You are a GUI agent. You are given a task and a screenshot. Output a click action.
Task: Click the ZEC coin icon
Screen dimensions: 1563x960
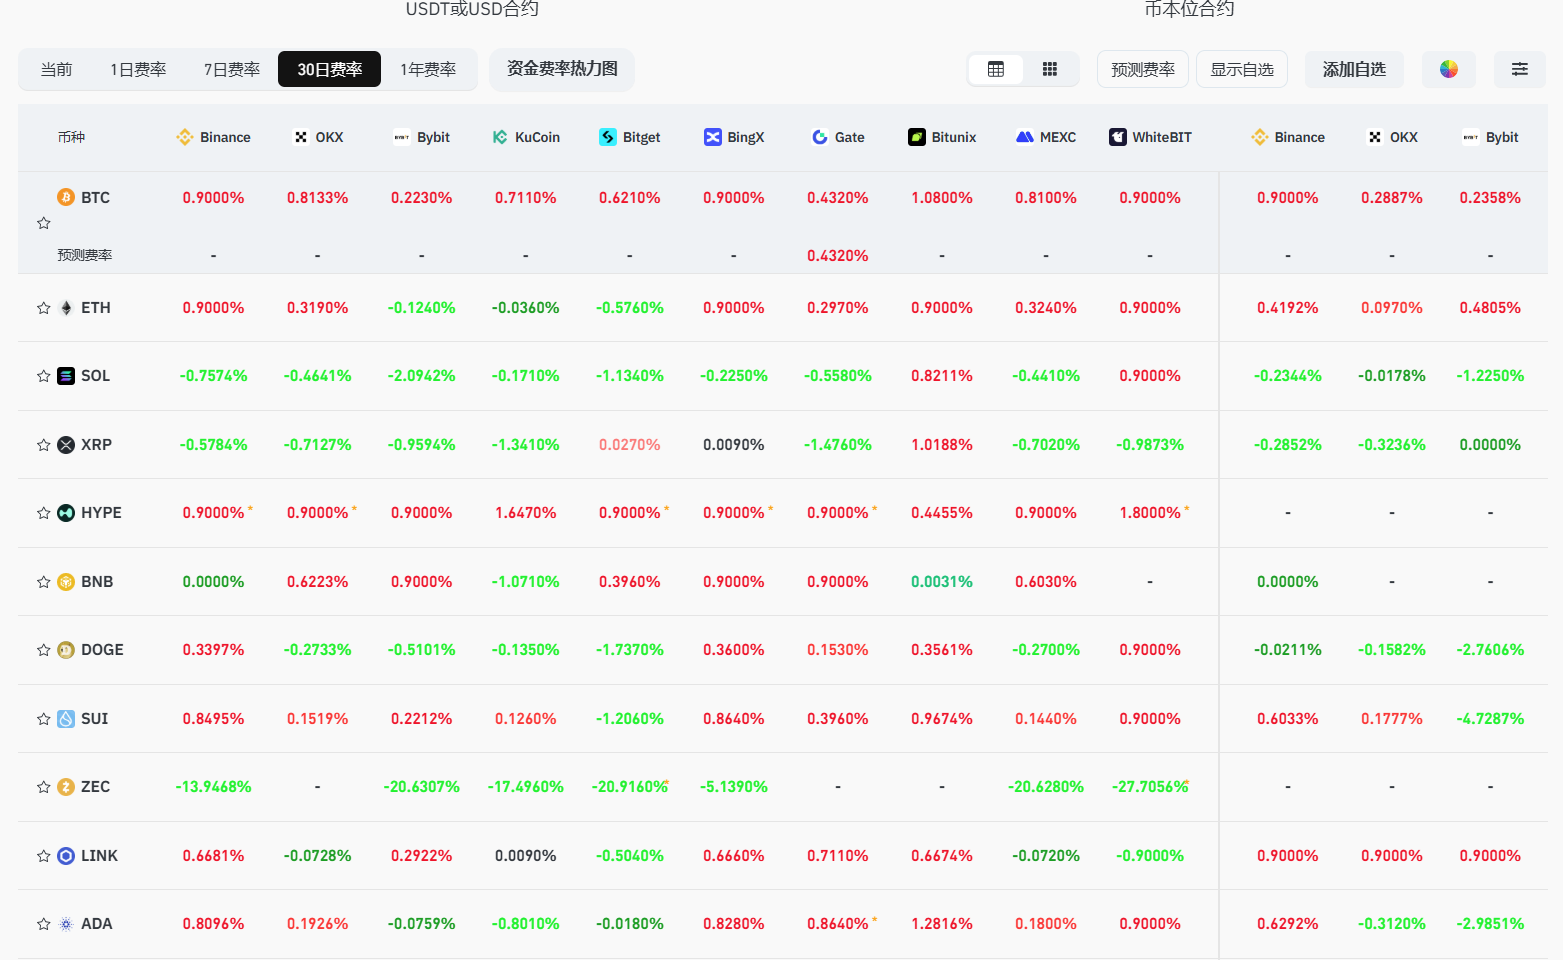pos(66,787)
